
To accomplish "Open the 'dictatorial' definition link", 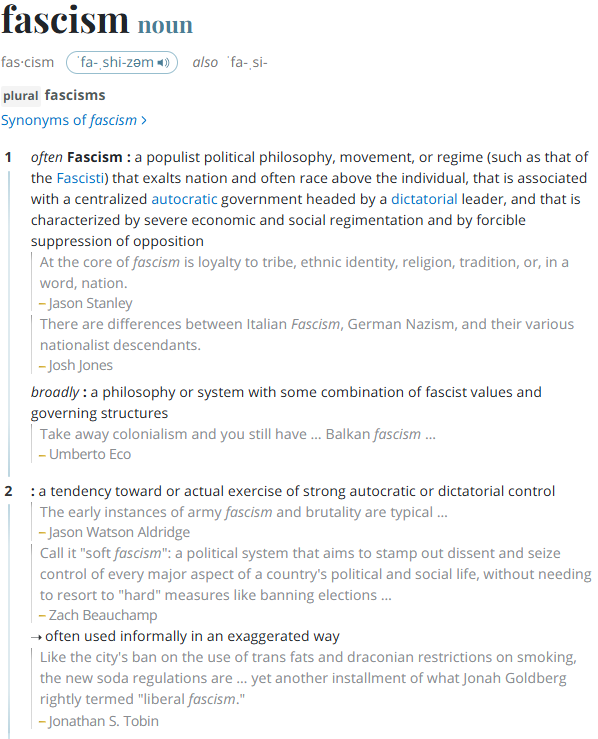I will pos(424,199).
